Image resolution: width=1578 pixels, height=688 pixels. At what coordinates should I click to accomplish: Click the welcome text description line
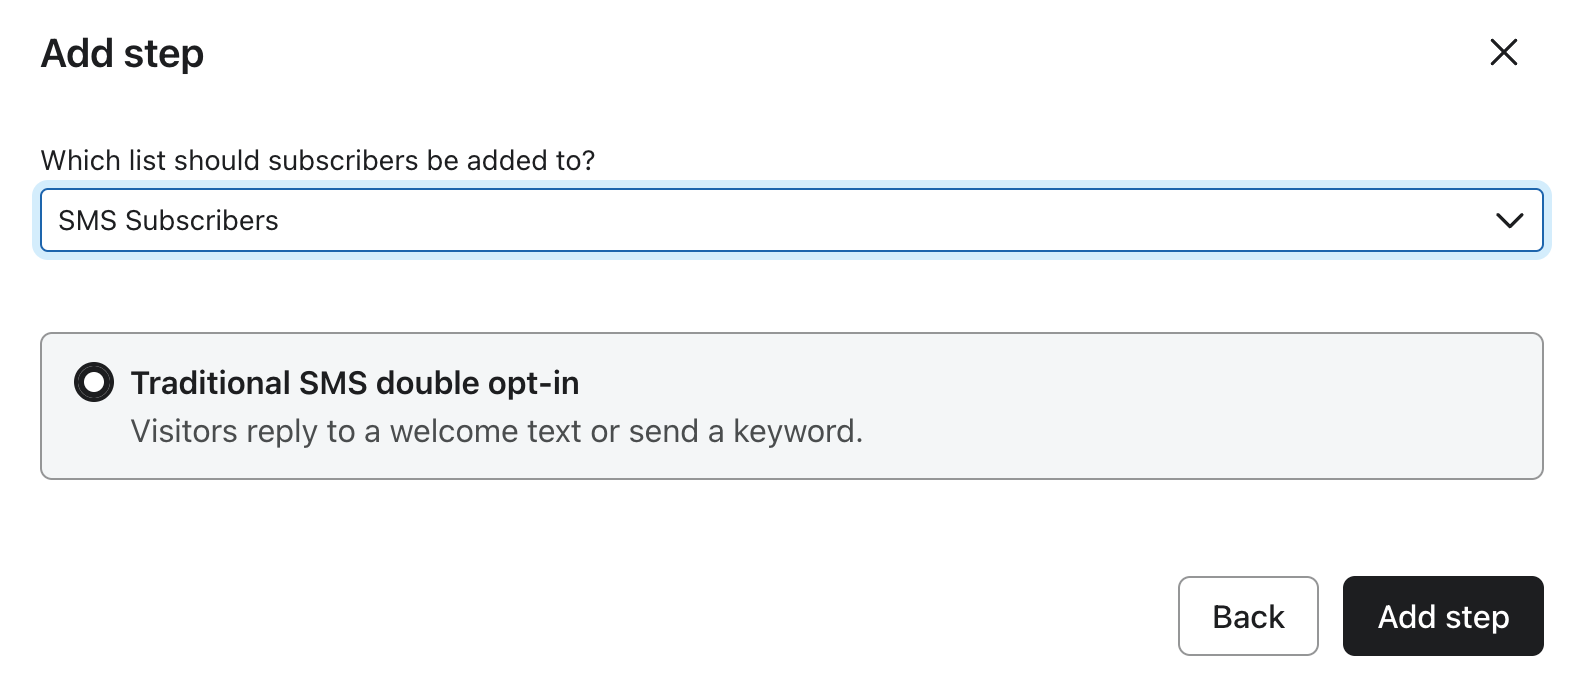pos(497,431)
